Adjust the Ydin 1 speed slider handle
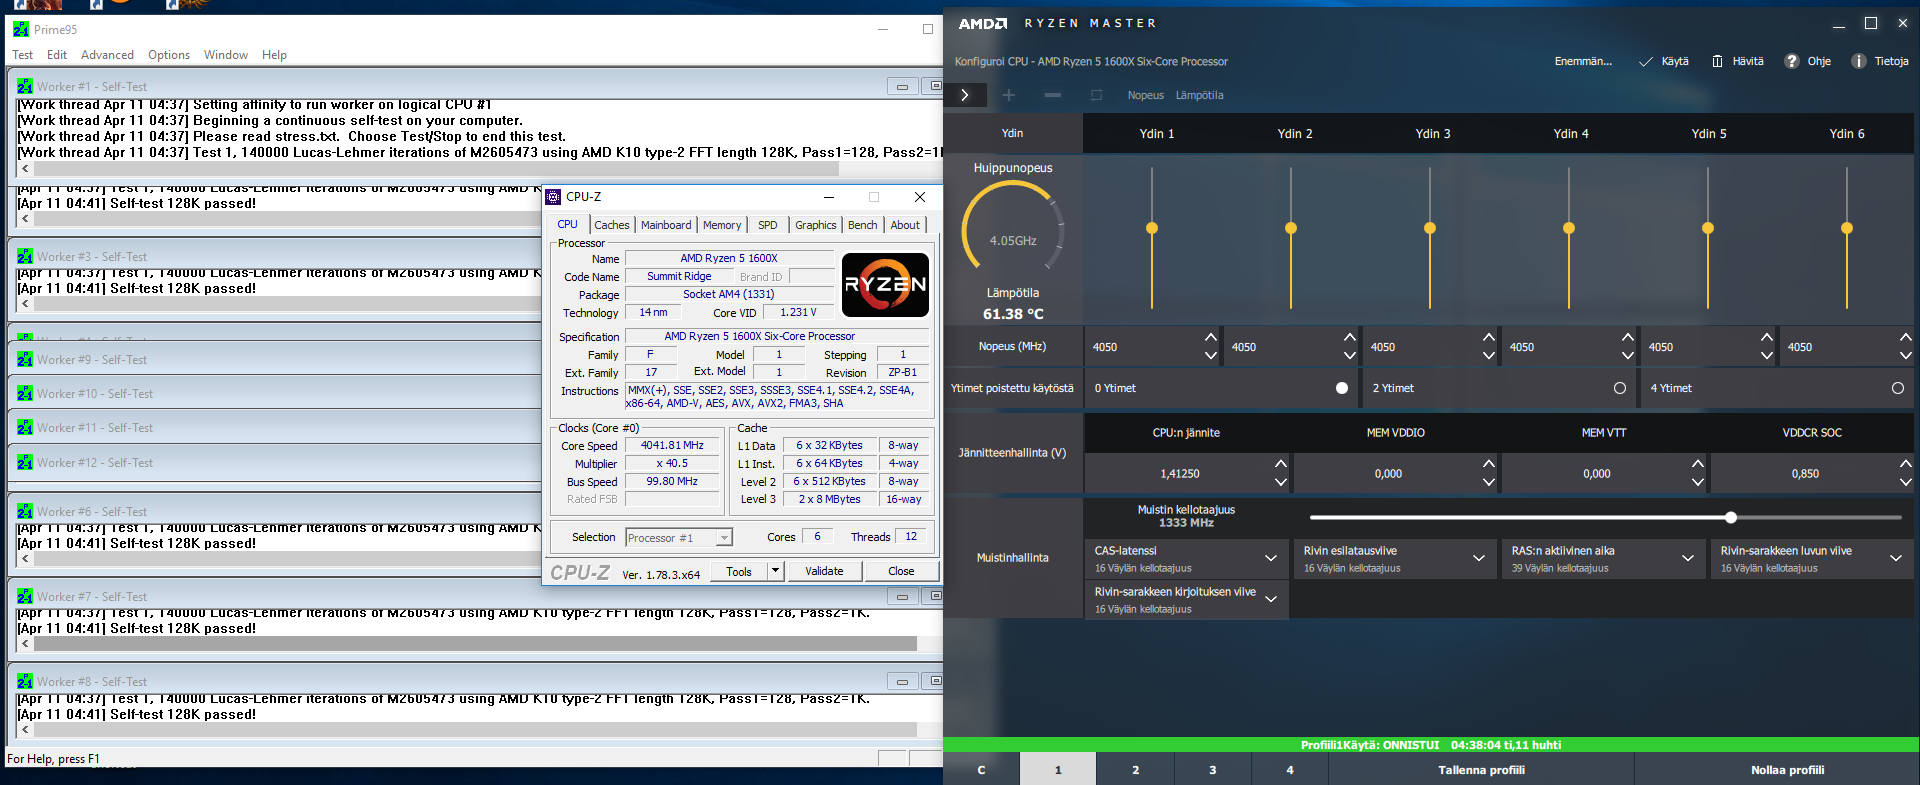This screenshot has height=785, width=1920. pos(1152,228)
